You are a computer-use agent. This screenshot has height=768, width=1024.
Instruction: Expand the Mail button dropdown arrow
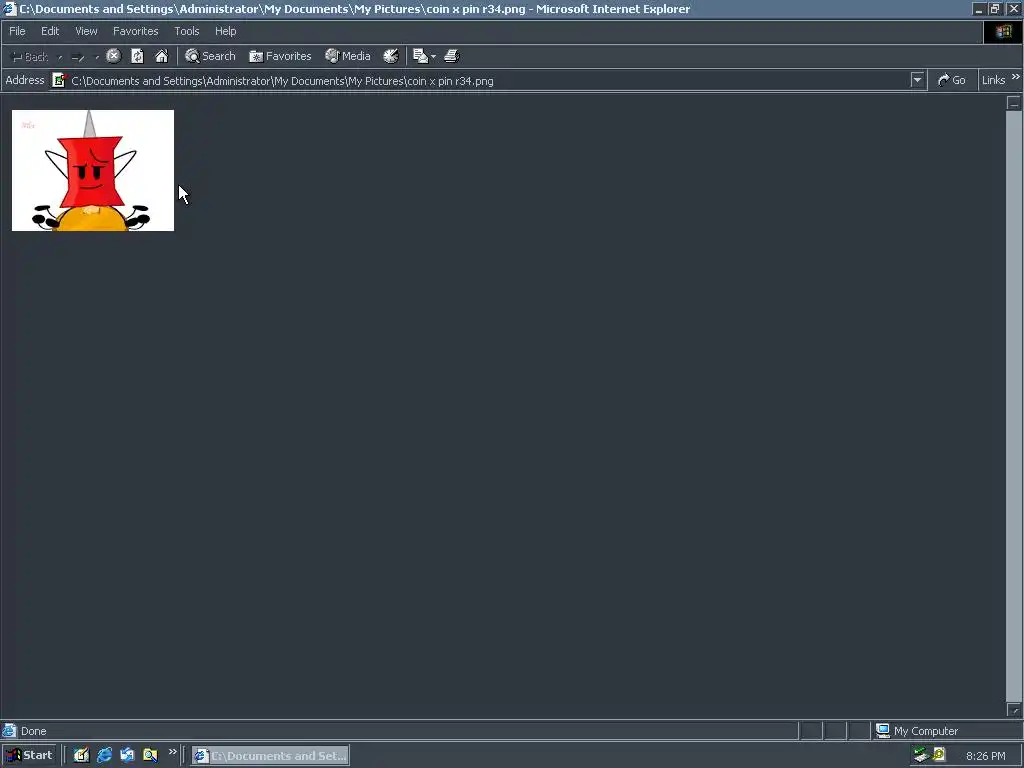click(434, 57)
